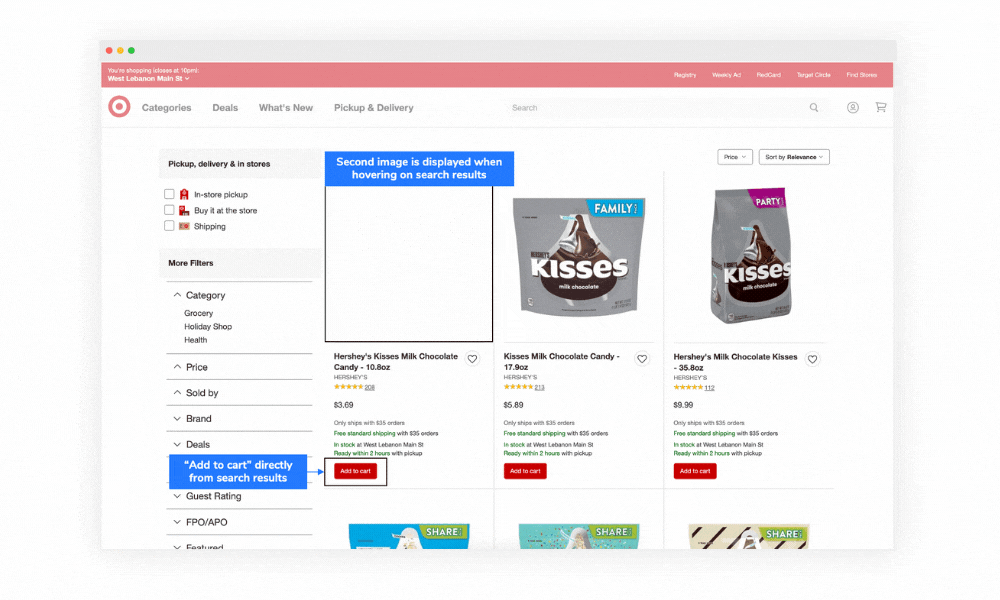Open the Find Stores link
The height and width of the screenshot is (600, 1000).
click(862, 75)
